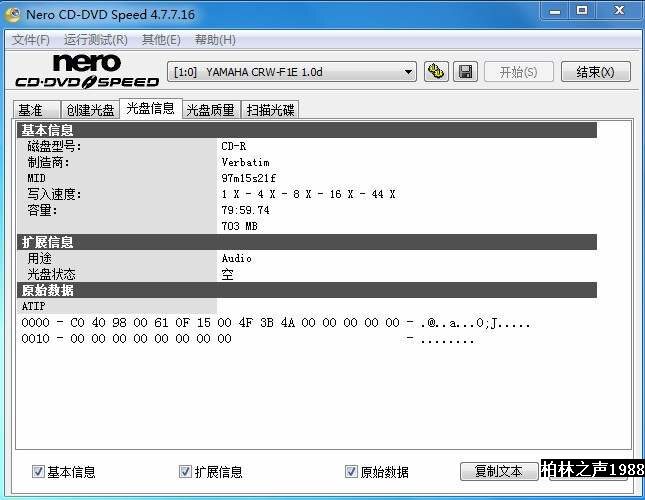
Task: Click the usage value Audio
Action: pyautogui.click(x=237, y=258)
